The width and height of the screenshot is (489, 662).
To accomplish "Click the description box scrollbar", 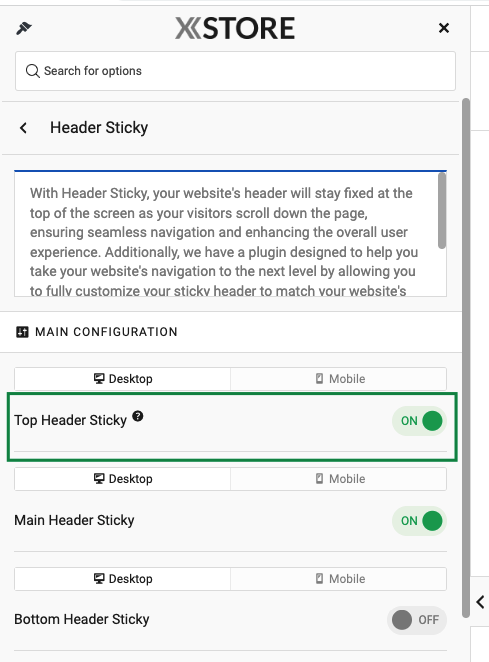I will click(x=442, y=211).
